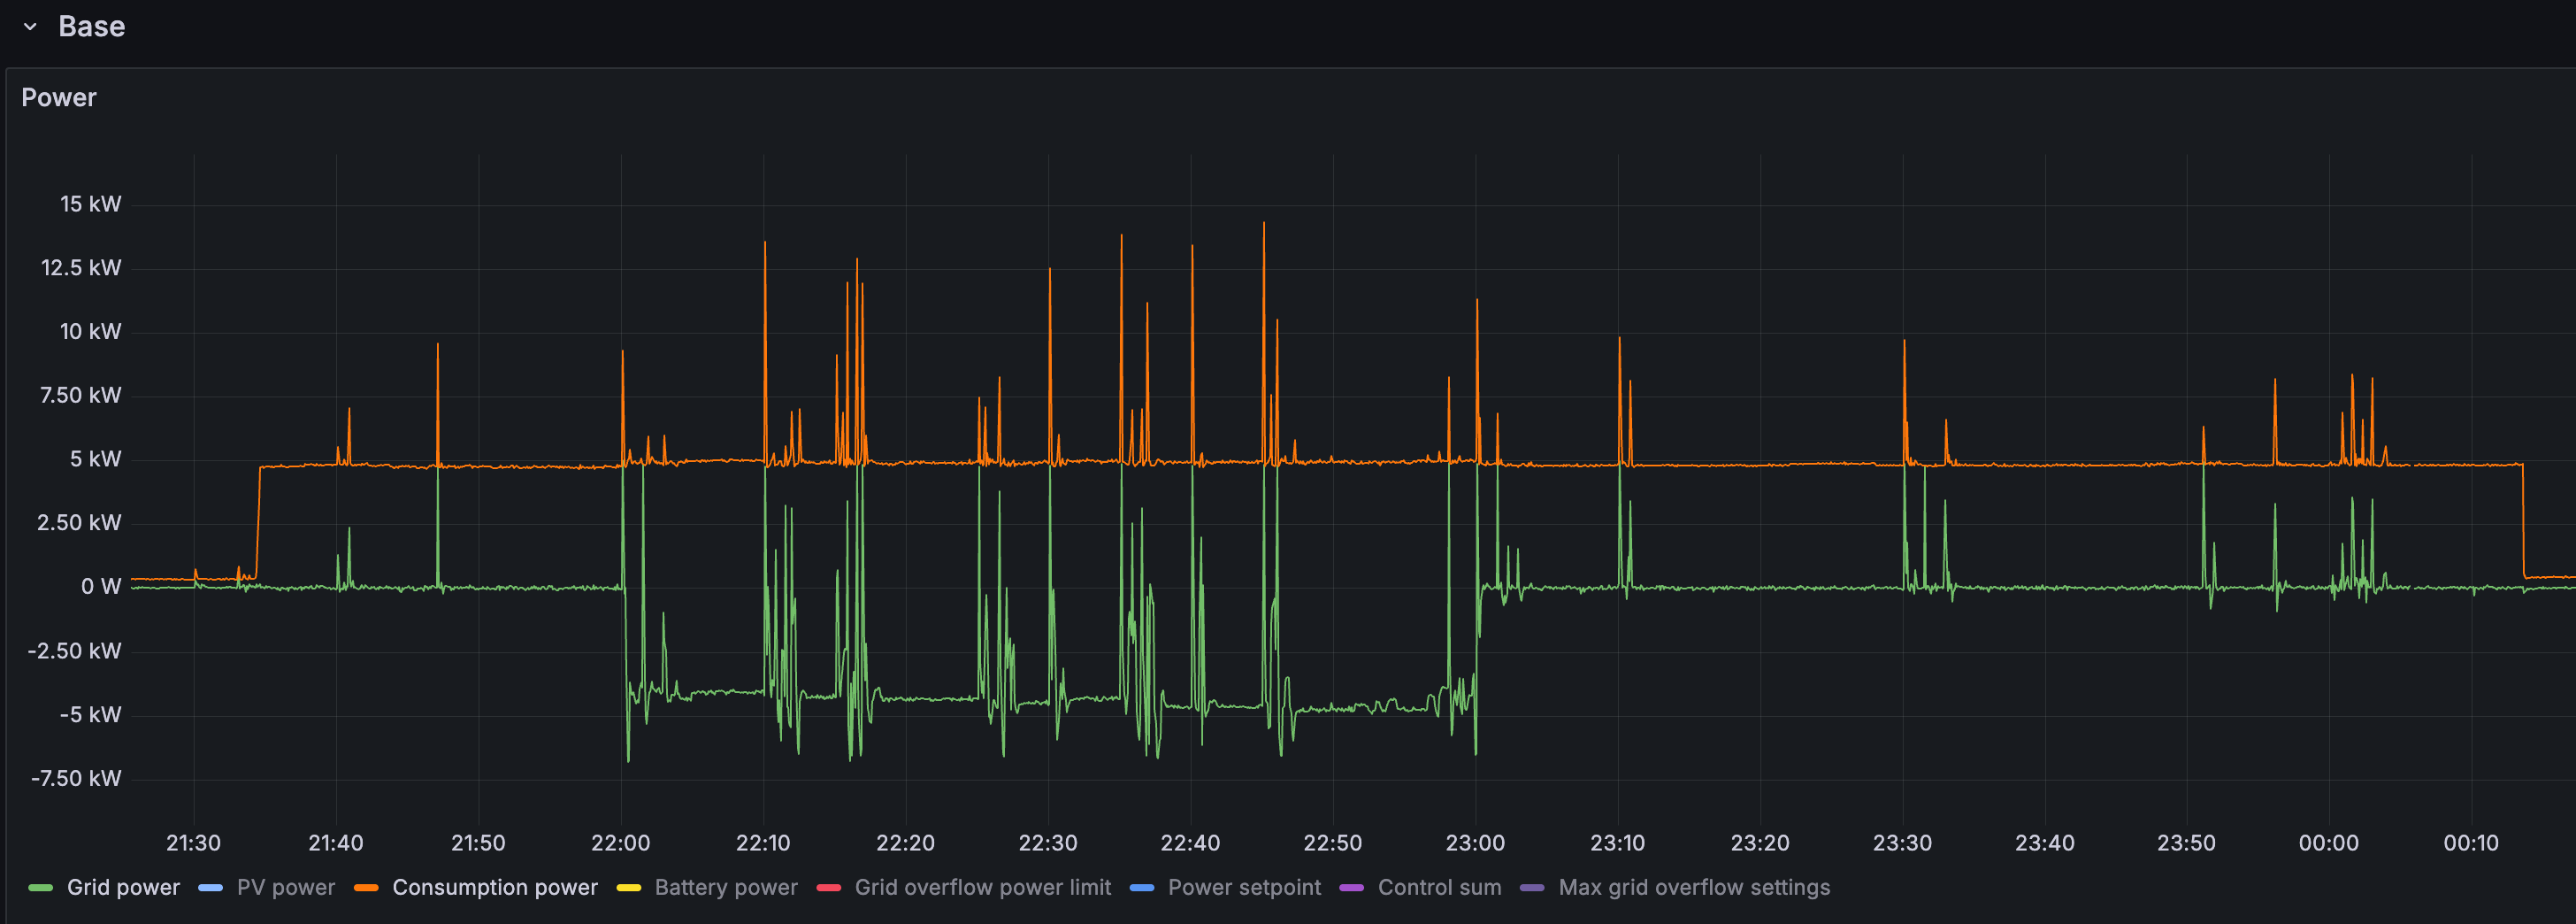Click the 23:00 time axis label

[1475, 843]
